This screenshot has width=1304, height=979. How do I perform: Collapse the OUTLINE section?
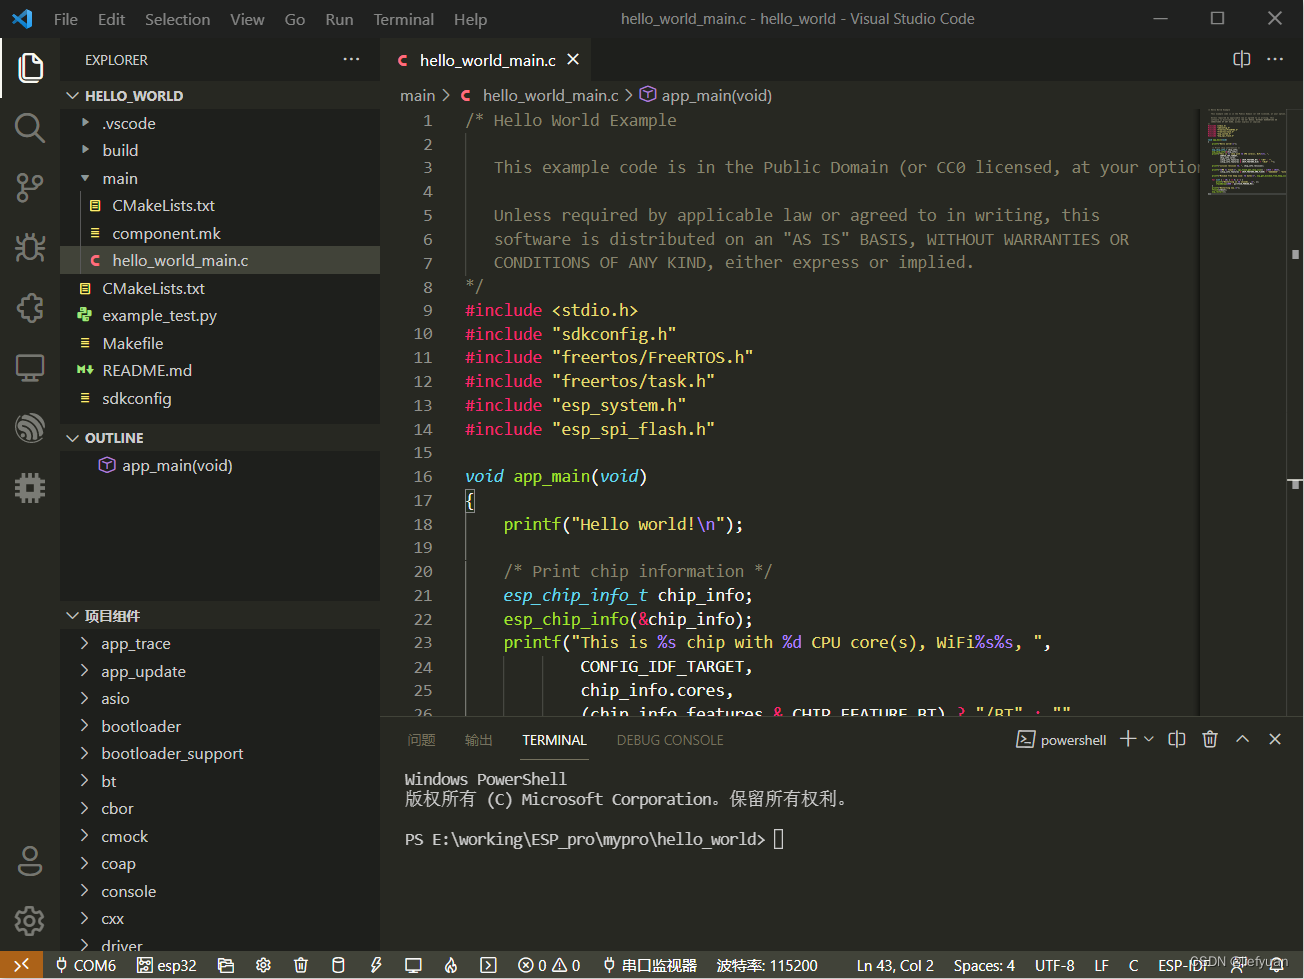(220, 438)
